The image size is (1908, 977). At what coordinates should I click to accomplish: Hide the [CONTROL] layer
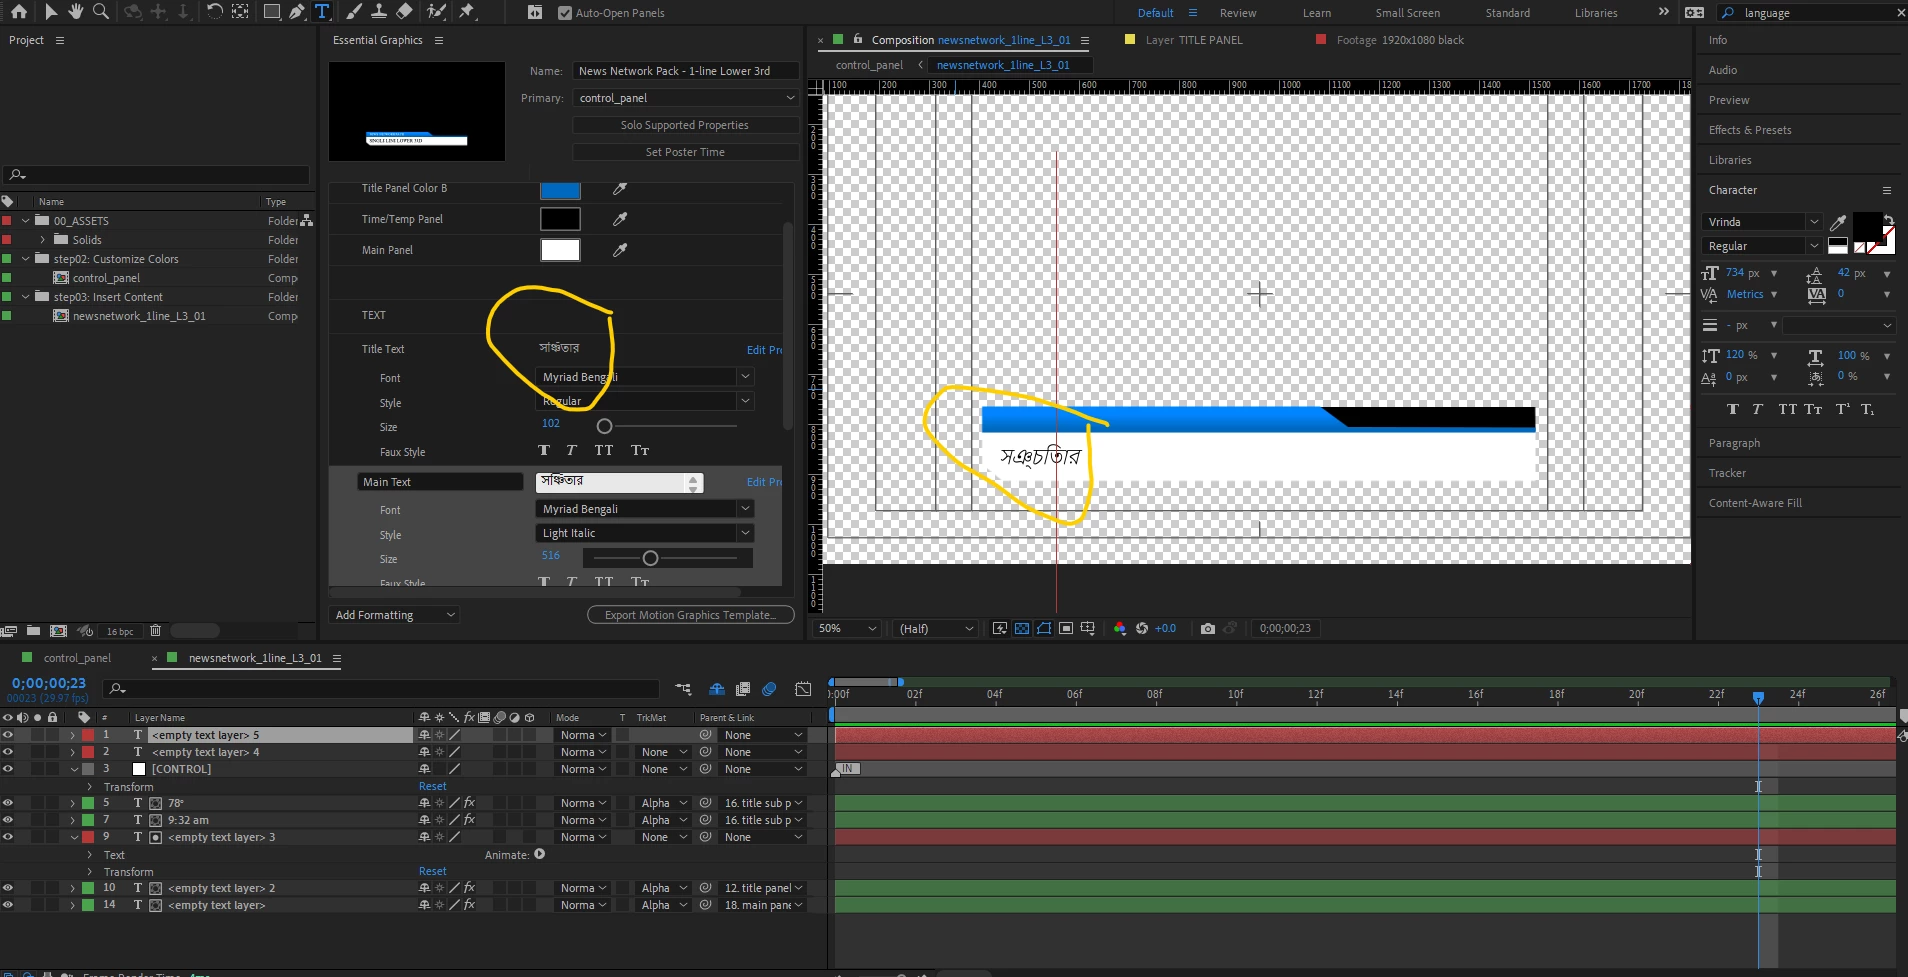click(8, 769)
